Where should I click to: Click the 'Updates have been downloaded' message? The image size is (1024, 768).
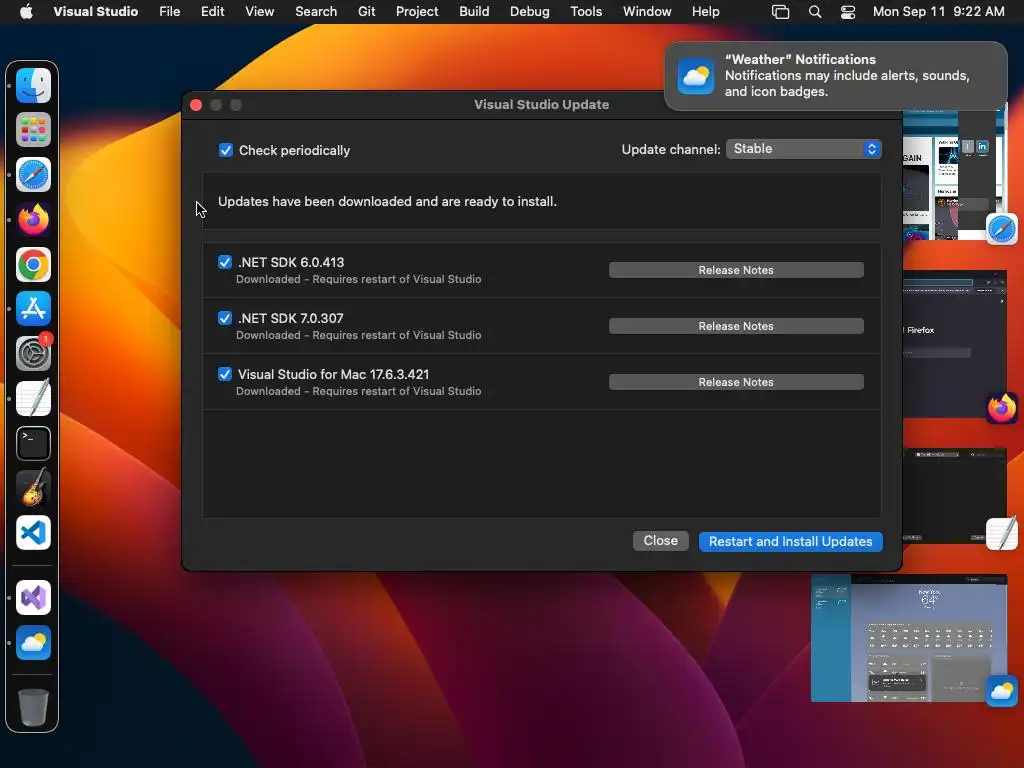[387, 202]
